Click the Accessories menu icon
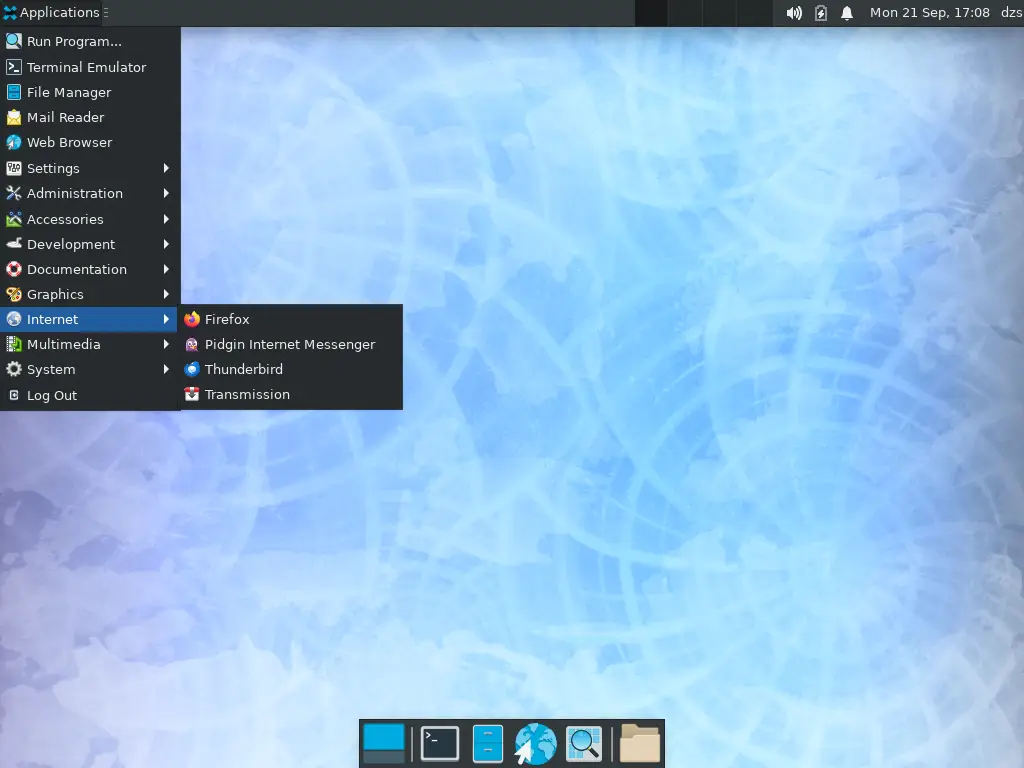Image resolution: width=1024 pixels, height=768 pixels. pos(14,219)
